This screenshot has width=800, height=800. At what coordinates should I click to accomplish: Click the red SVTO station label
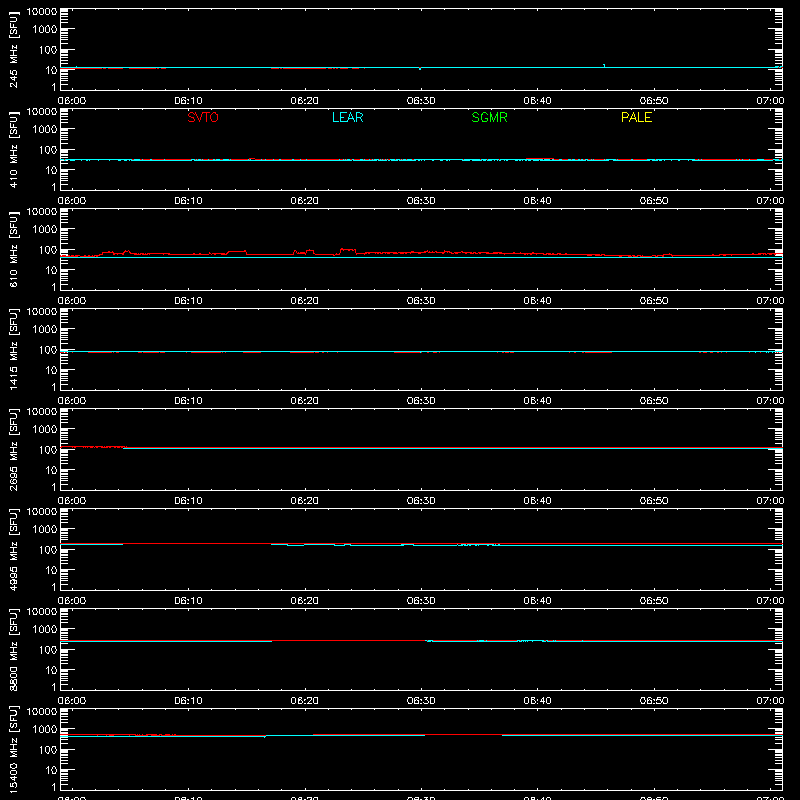(203, 117)
